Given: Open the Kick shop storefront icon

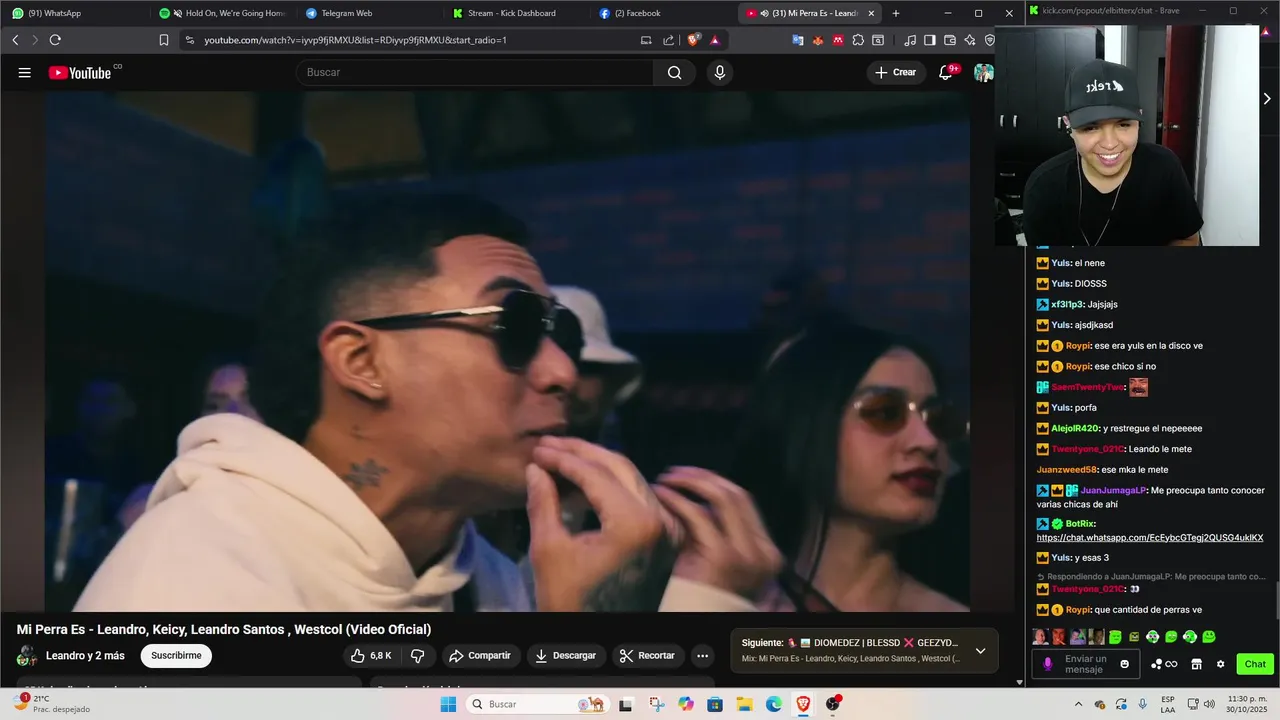Looking at the screenshot, I should 1196,664.
